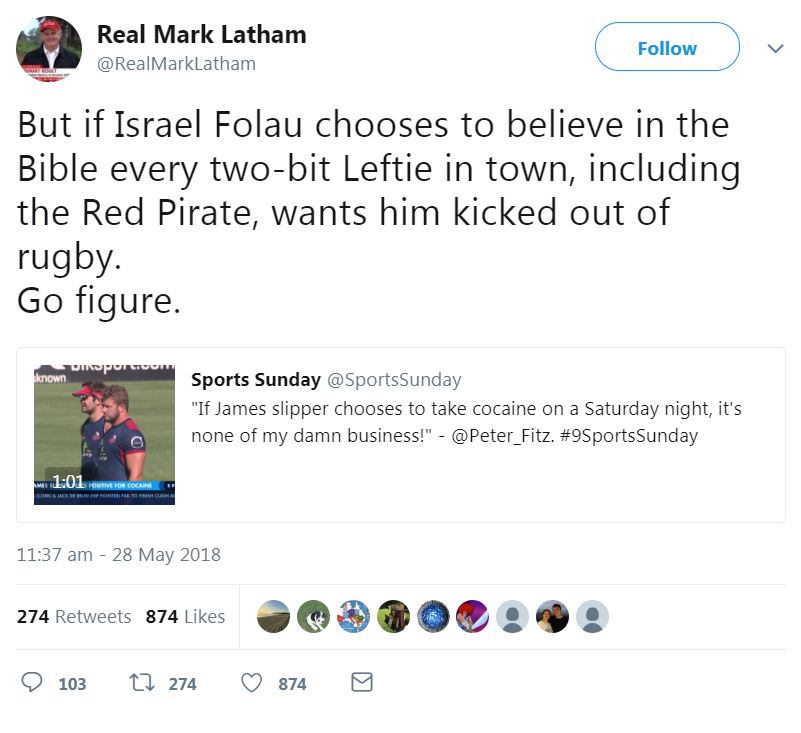Screen dimensions: 801x733
Task: Expand the tweet options chevron
Action: point(774,48)
